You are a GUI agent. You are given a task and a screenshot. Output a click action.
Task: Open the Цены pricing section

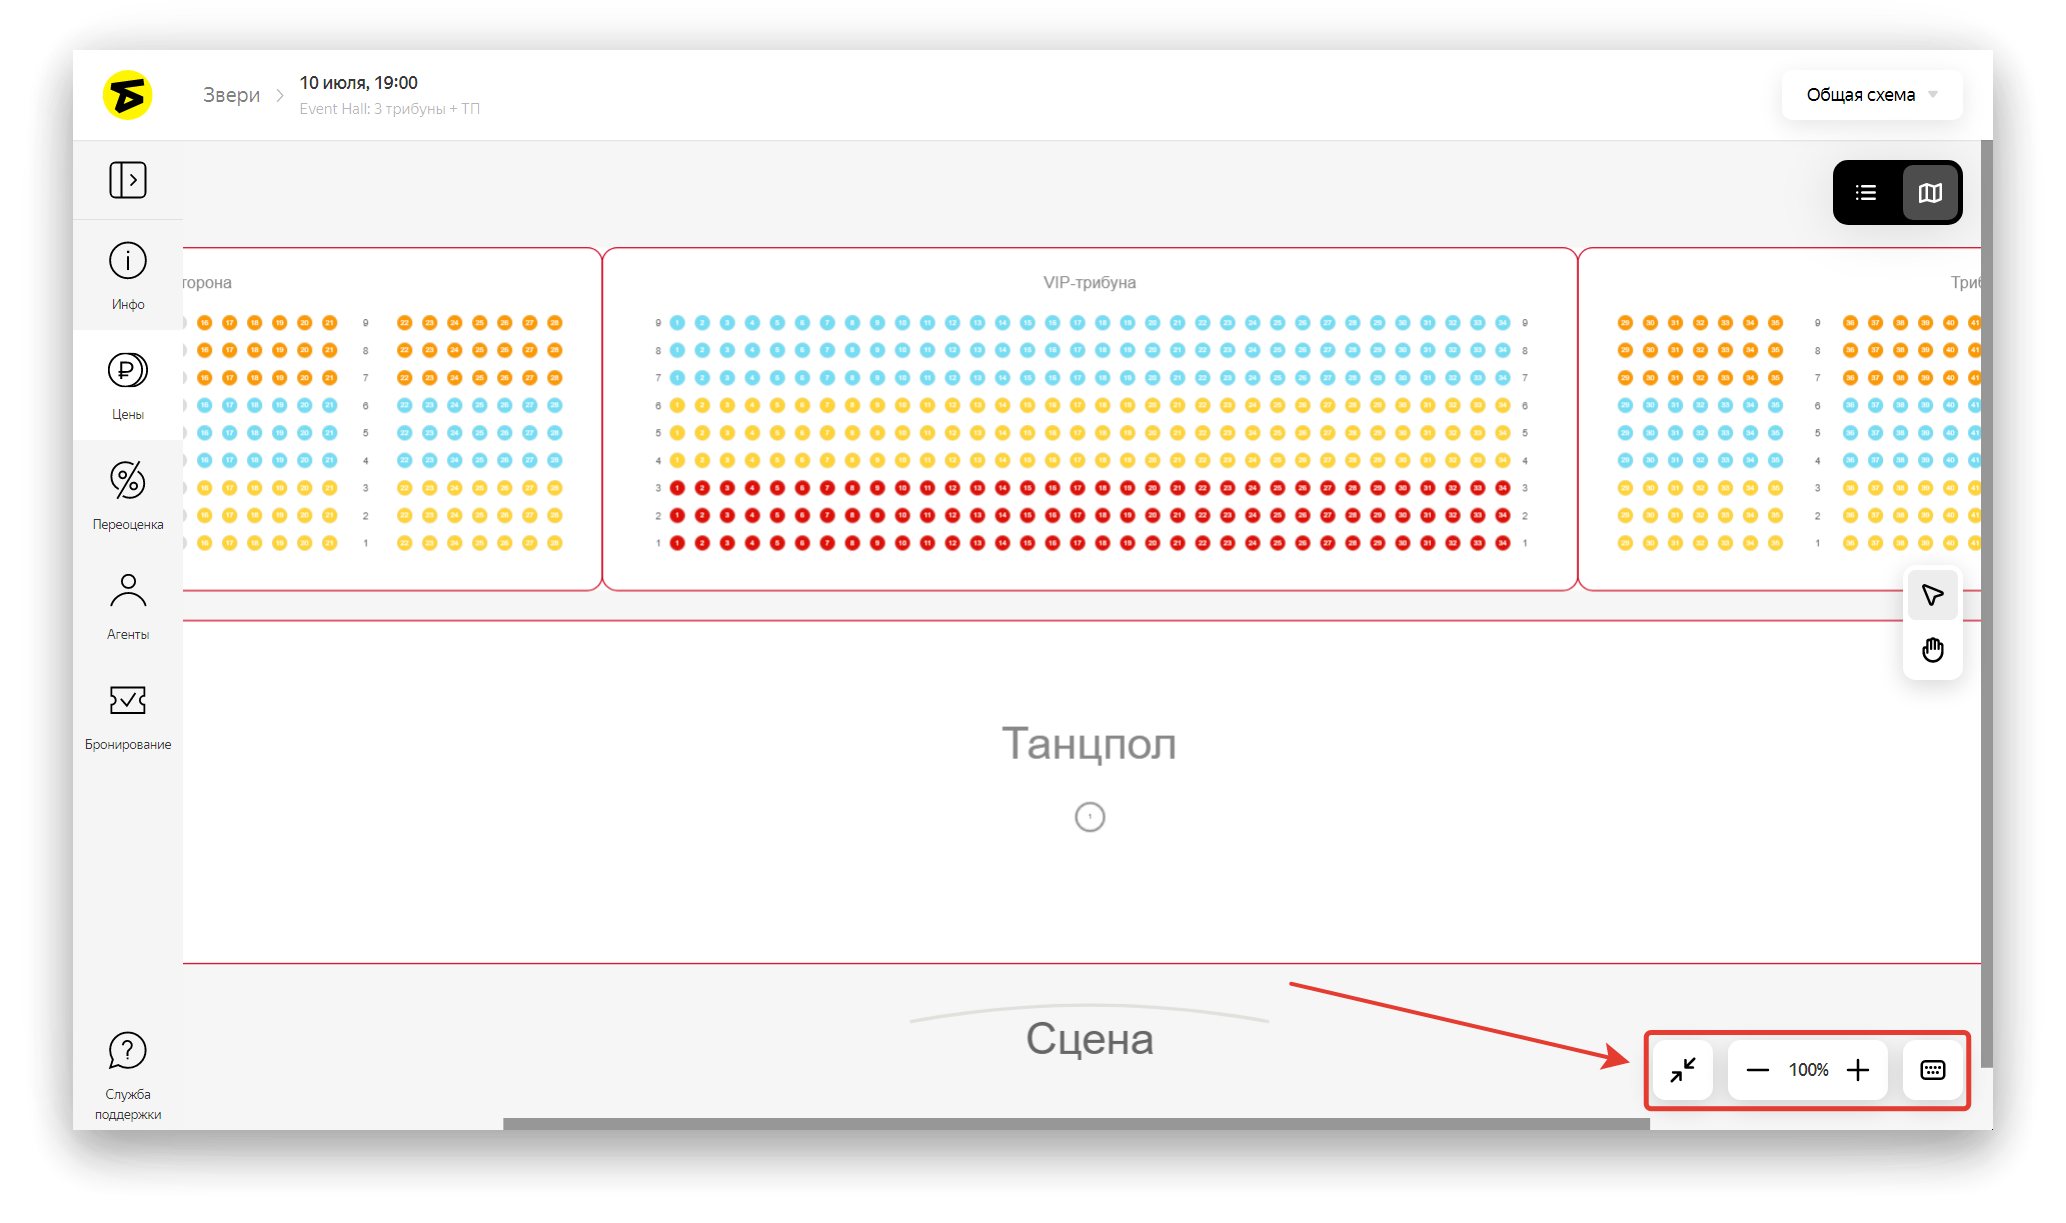tap(128, 385)
